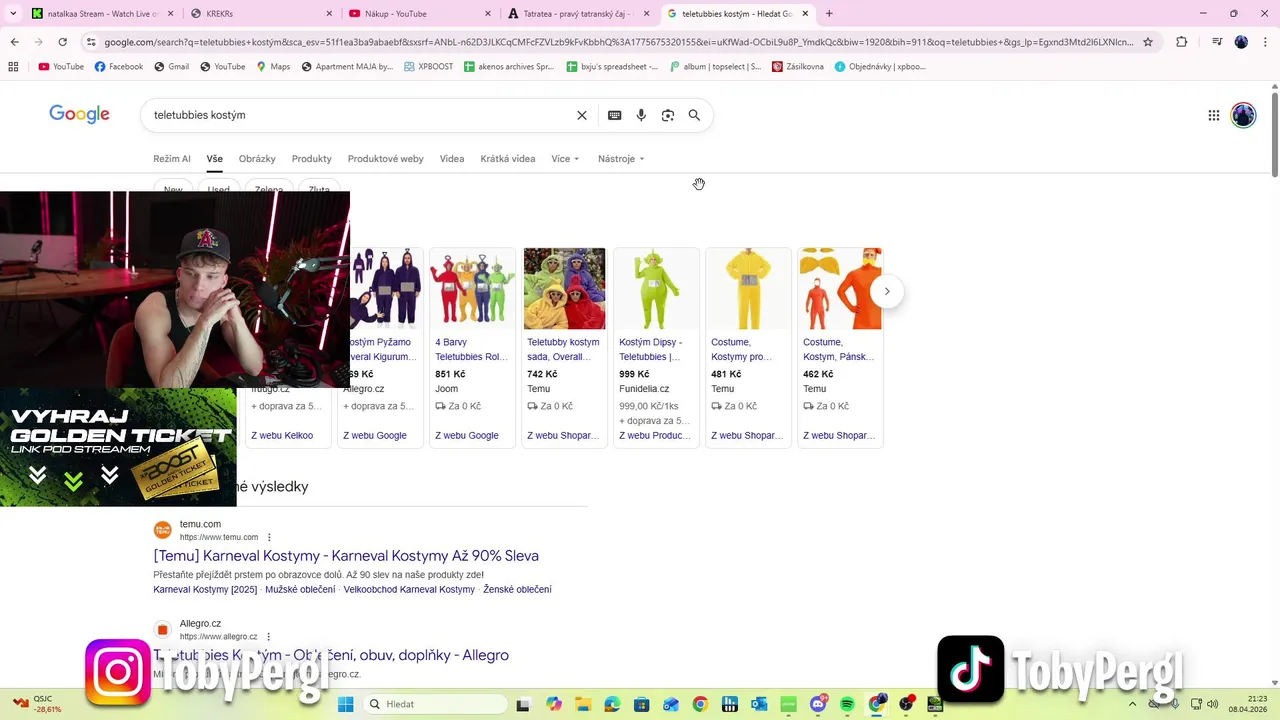This screenshot has height=720, width=1280.
Task: Open the on-screen keyboard input tool
Action: pyautogui.click(x=615, y=115)
